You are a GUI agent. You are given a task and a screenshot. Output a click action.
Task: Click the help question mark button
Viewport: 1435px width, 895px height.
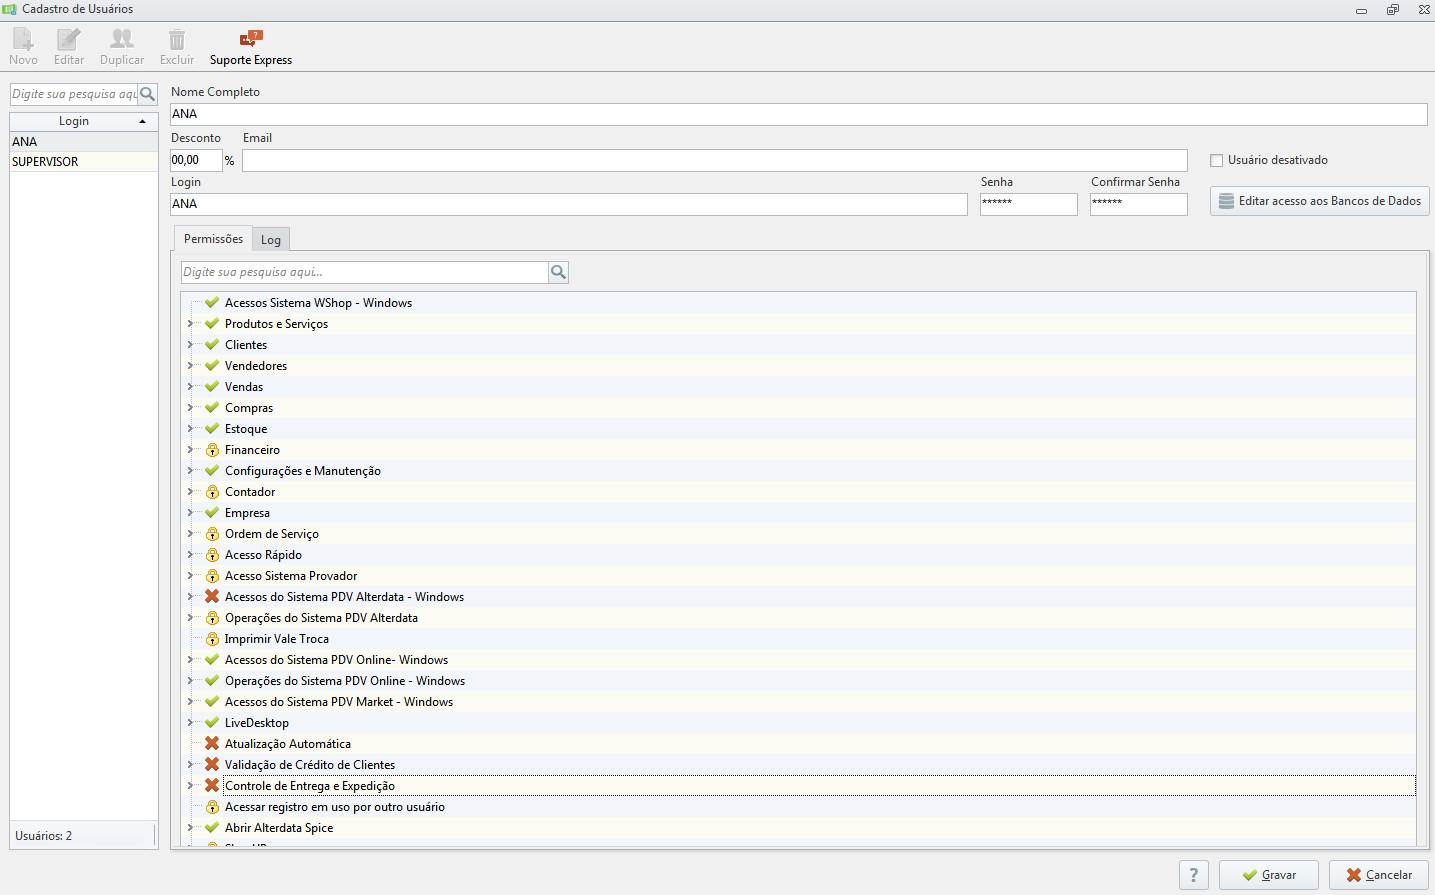click(x=1194, y=875)
